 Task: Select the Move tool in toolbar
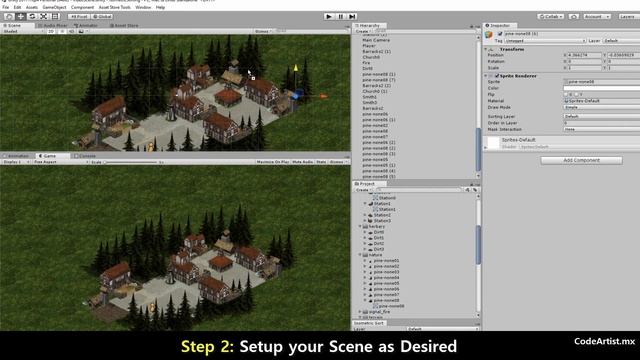20,16
